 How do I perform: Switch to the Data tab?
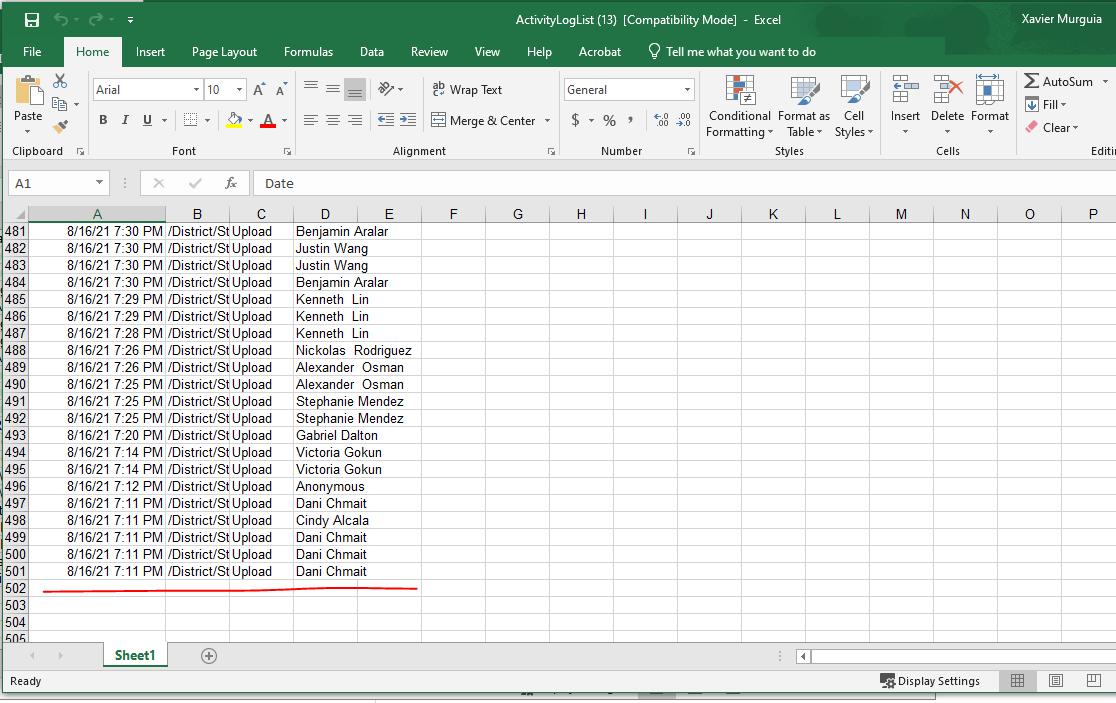tap(372, 52)
